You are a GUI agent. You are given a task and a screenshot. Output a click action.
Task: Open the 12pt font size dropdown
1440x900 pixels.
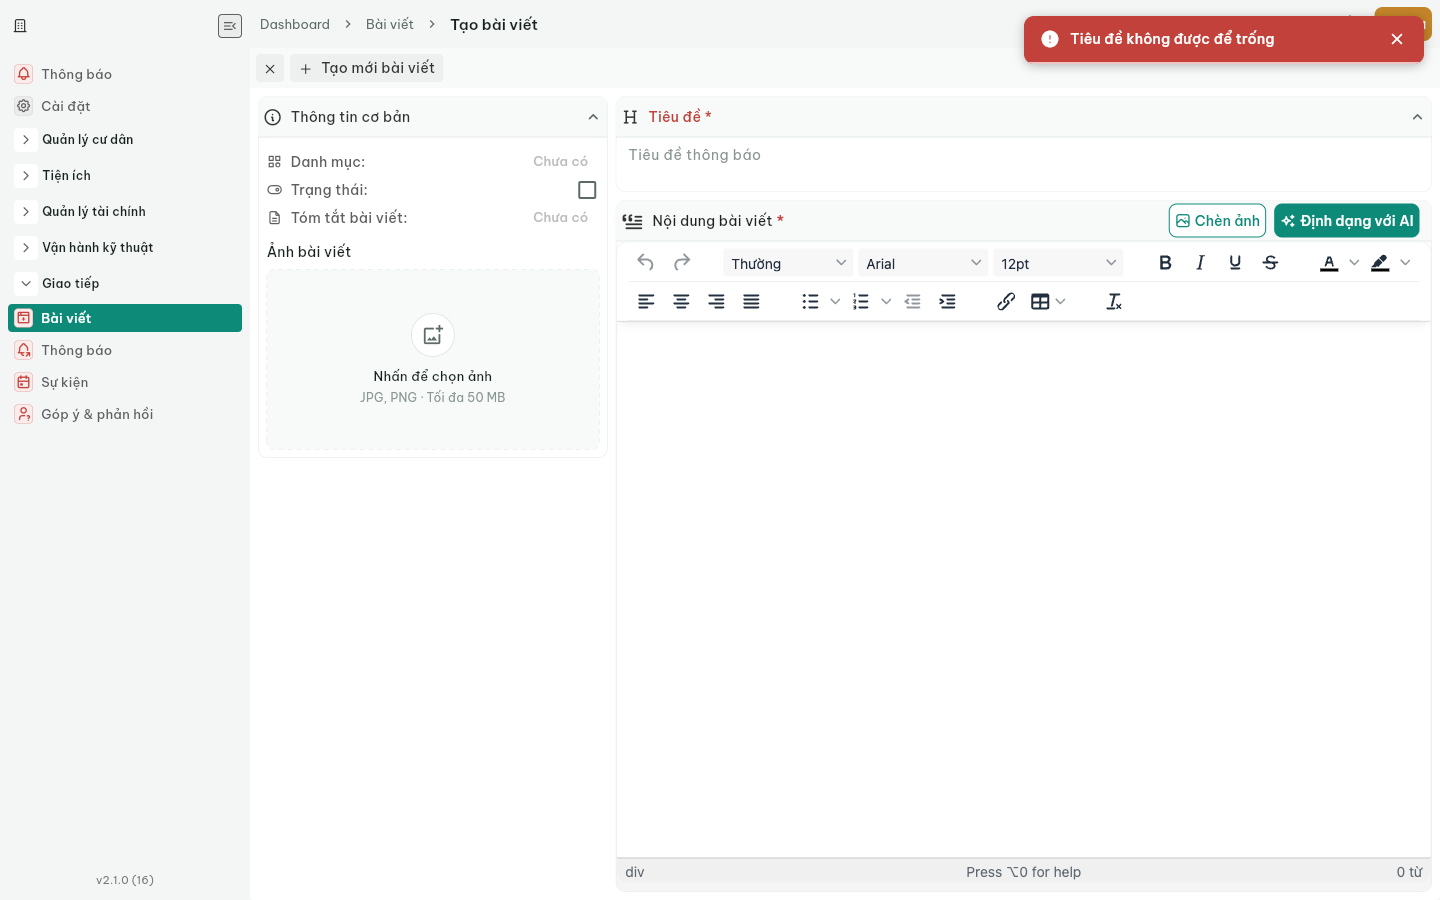tap(1058, 263)
